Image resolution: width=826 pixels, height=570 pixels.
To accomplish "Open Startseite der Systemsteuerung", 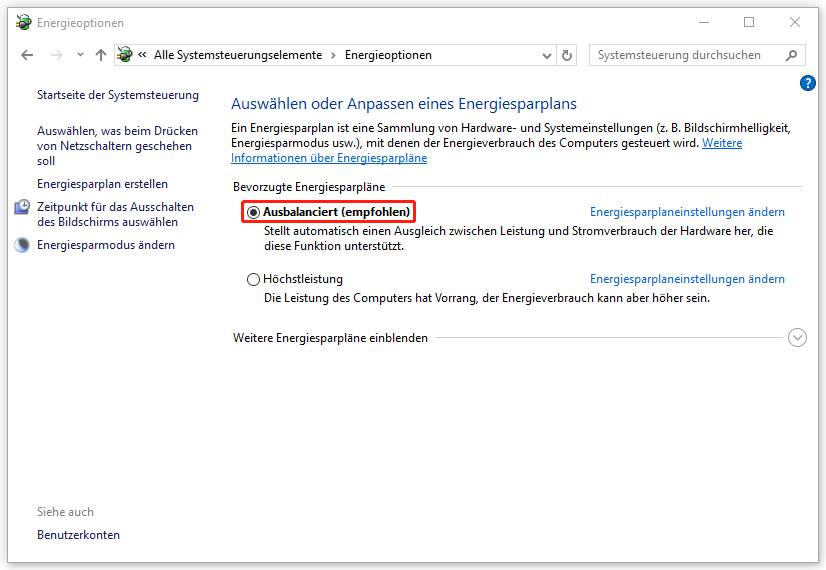I will [x=118, y=95].
